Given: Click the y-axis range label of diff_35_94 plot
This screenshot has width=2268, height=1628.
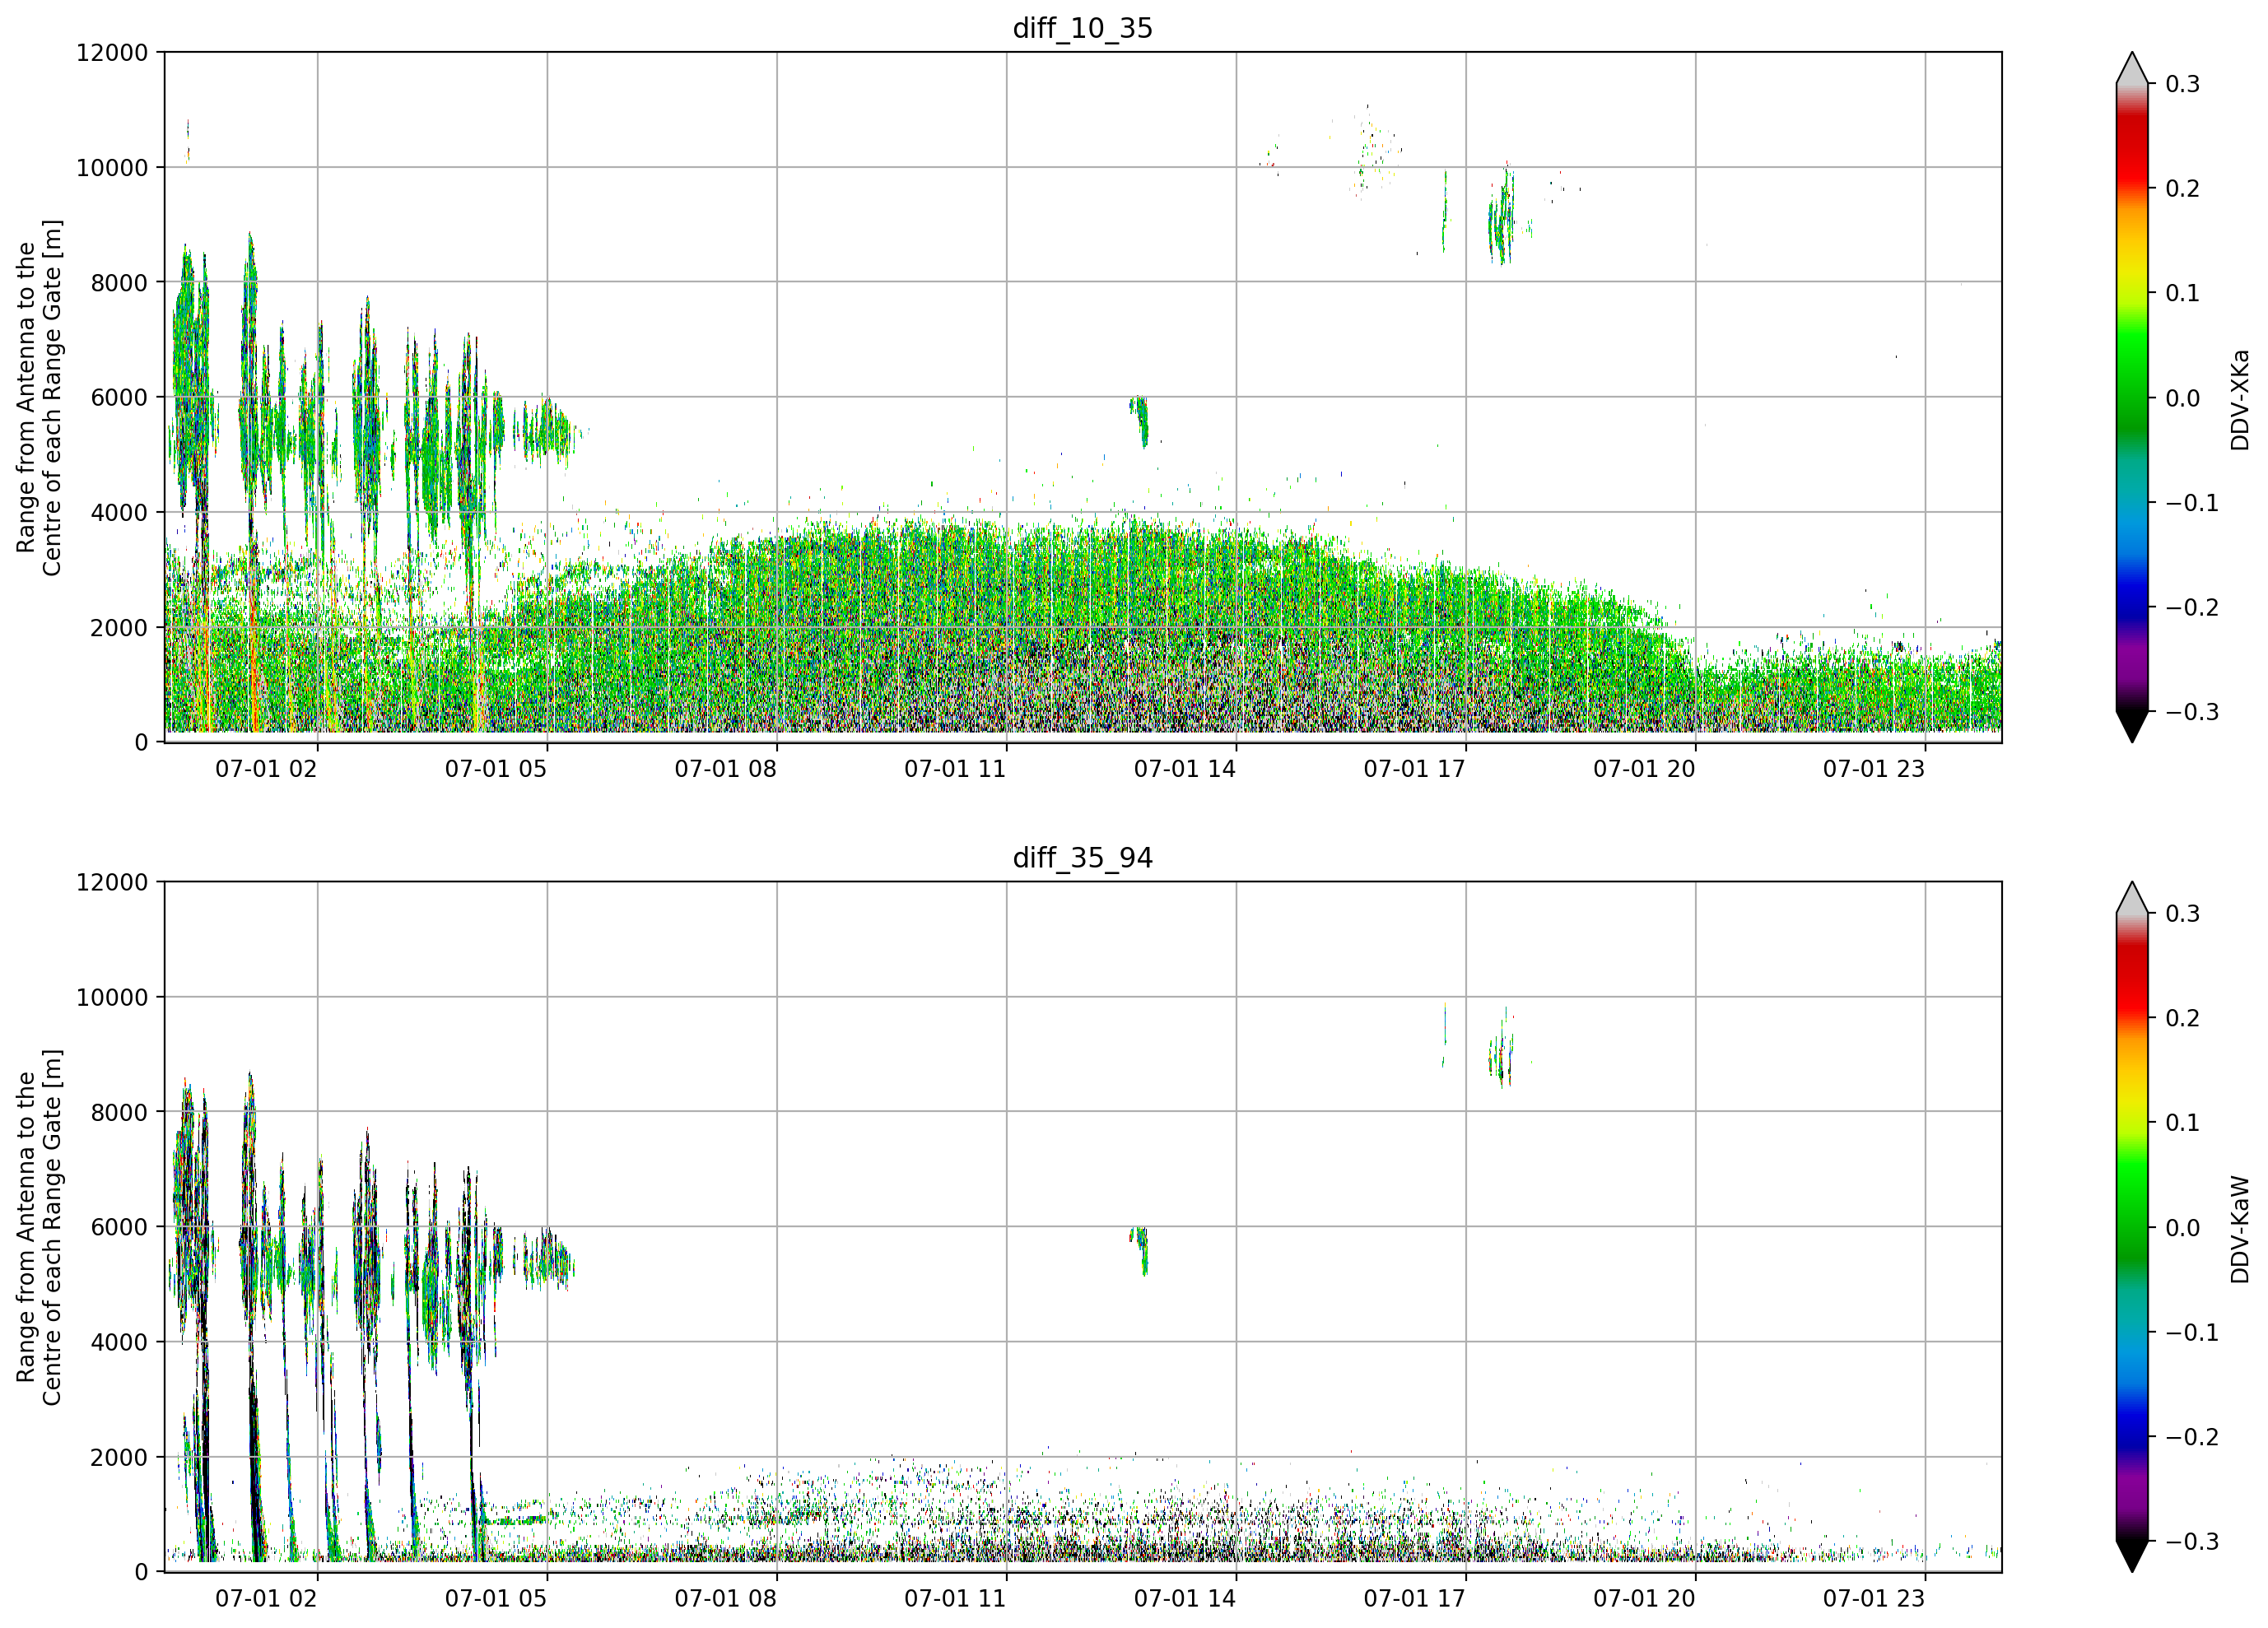Looking at the screenshot, I should pos(39,1227).
